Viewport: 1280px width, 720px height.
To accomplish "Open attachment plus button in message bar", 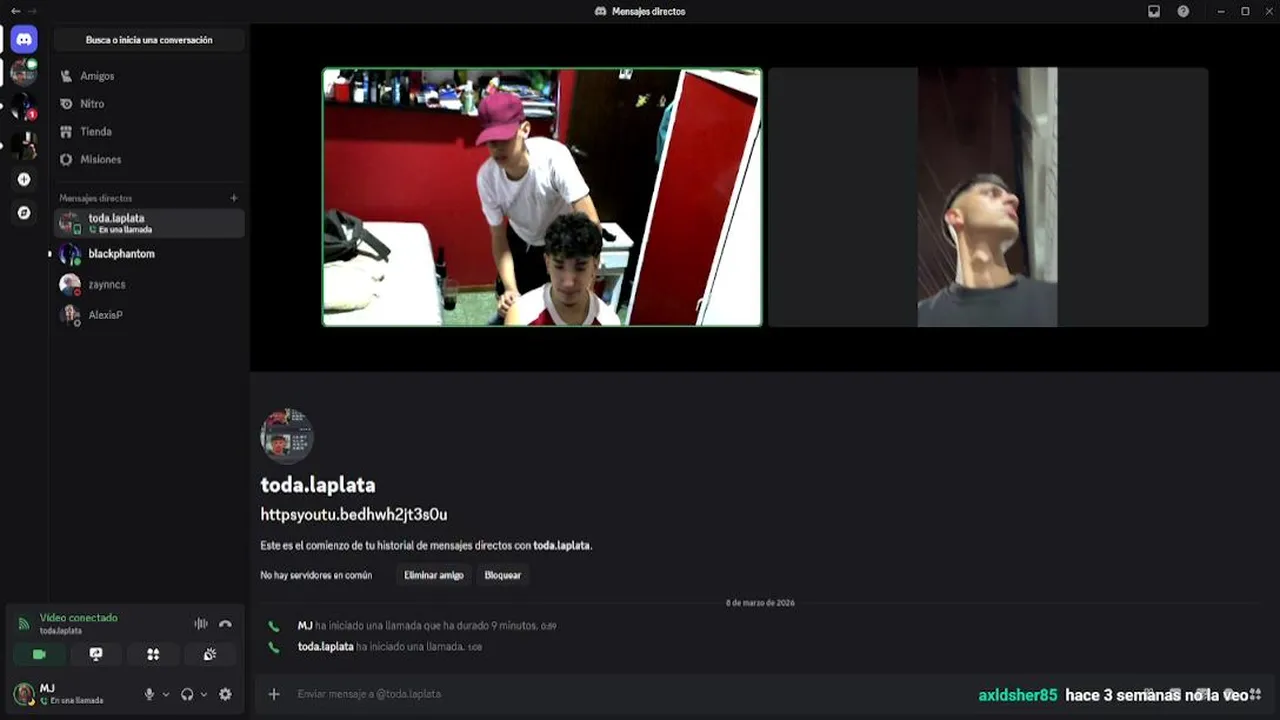I will [x=274, y=694].
